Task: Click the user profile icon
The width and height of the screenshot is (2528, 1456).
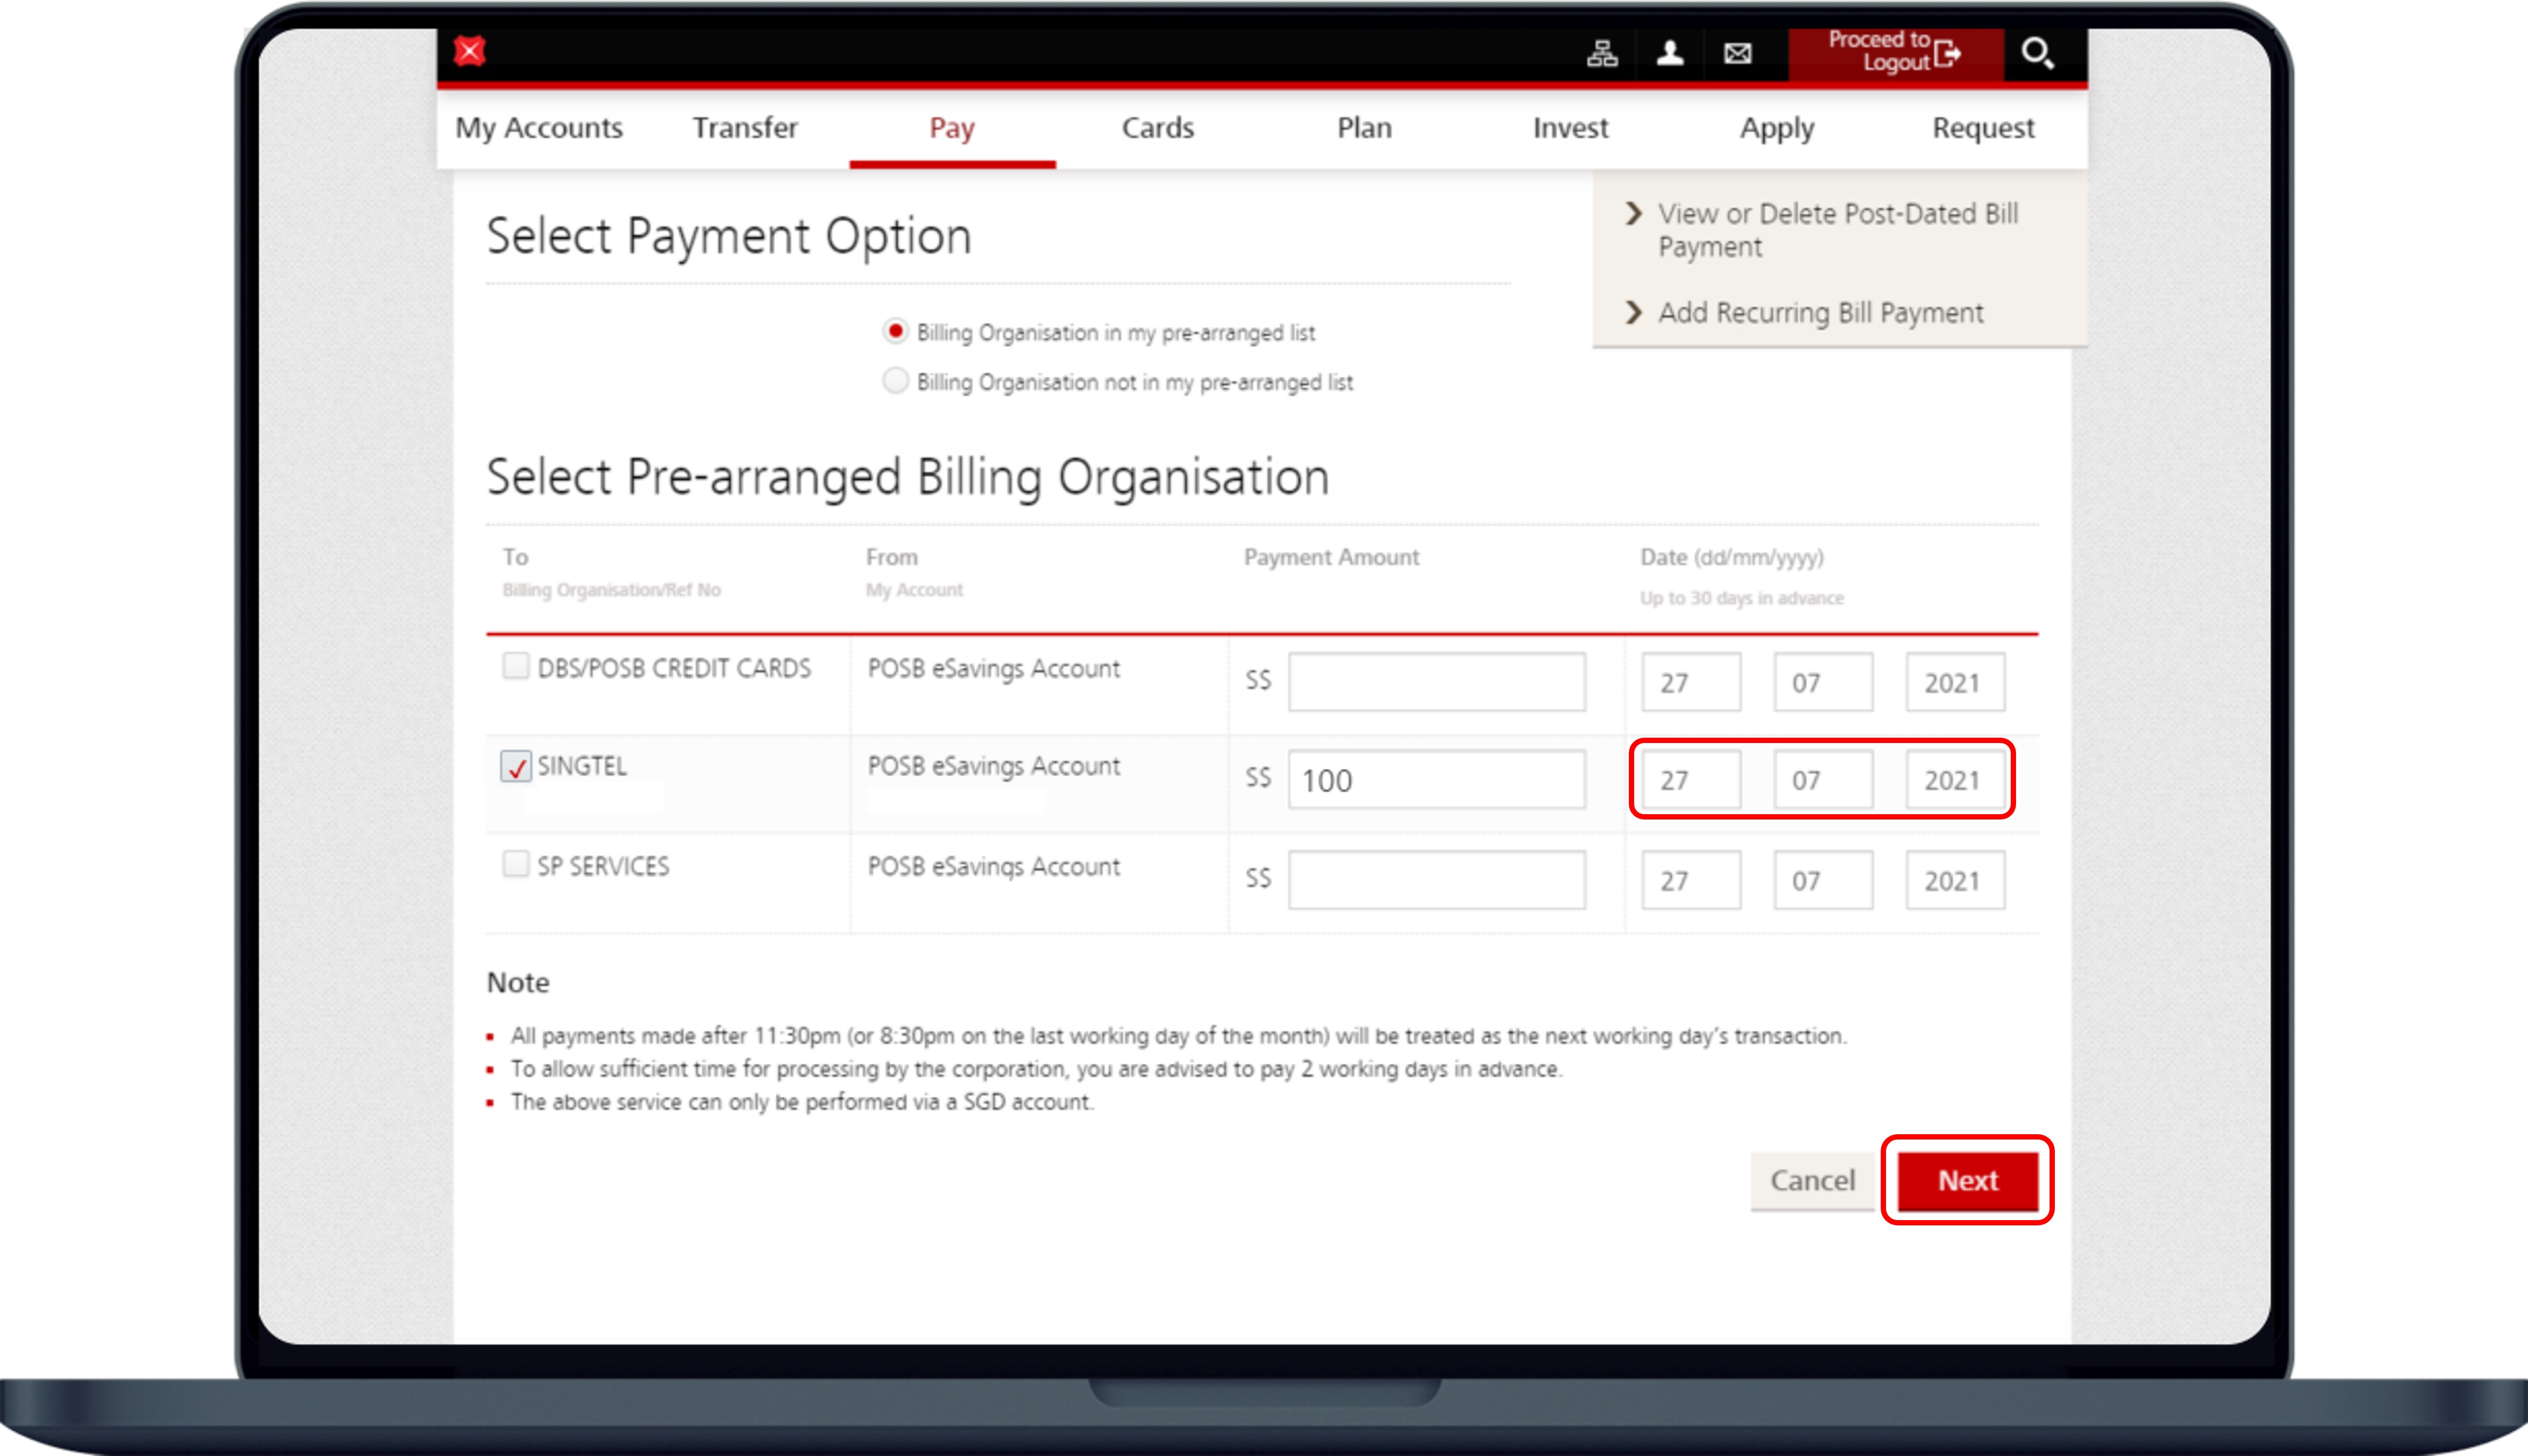Action: 1670,53
